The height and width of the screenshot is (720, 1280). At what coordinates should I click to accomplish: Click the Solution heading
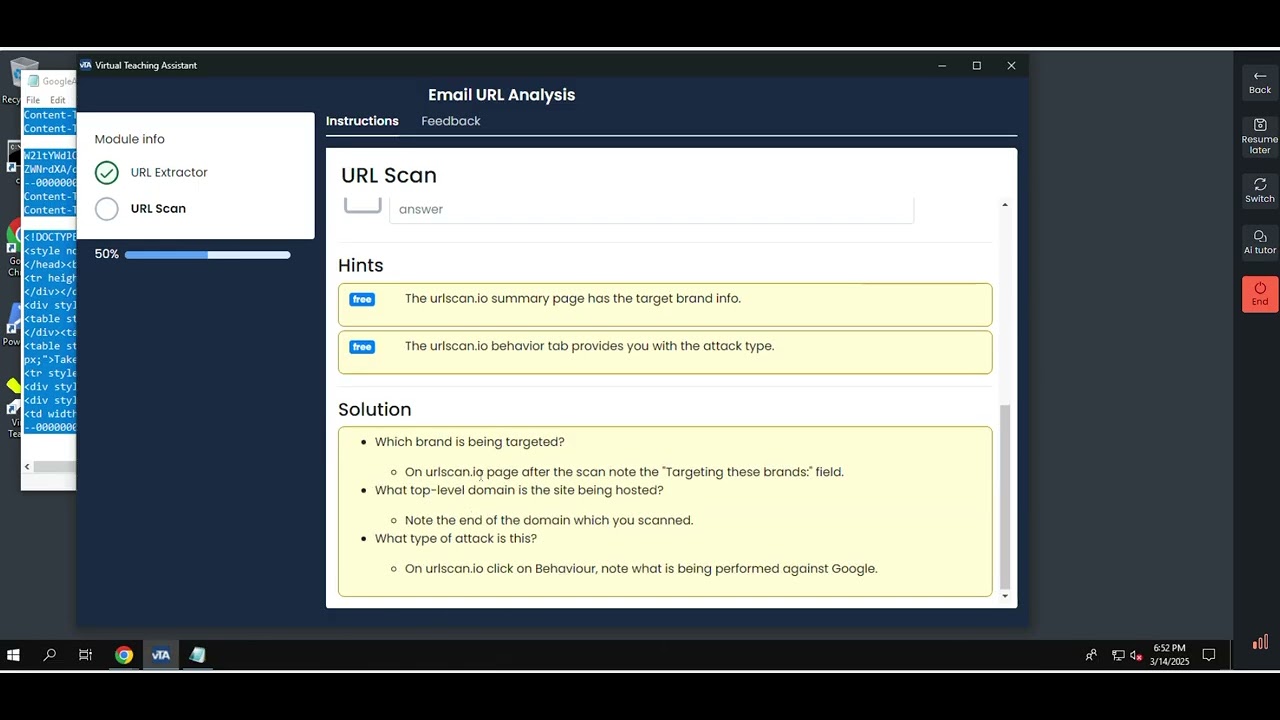(x=375, y=410)
